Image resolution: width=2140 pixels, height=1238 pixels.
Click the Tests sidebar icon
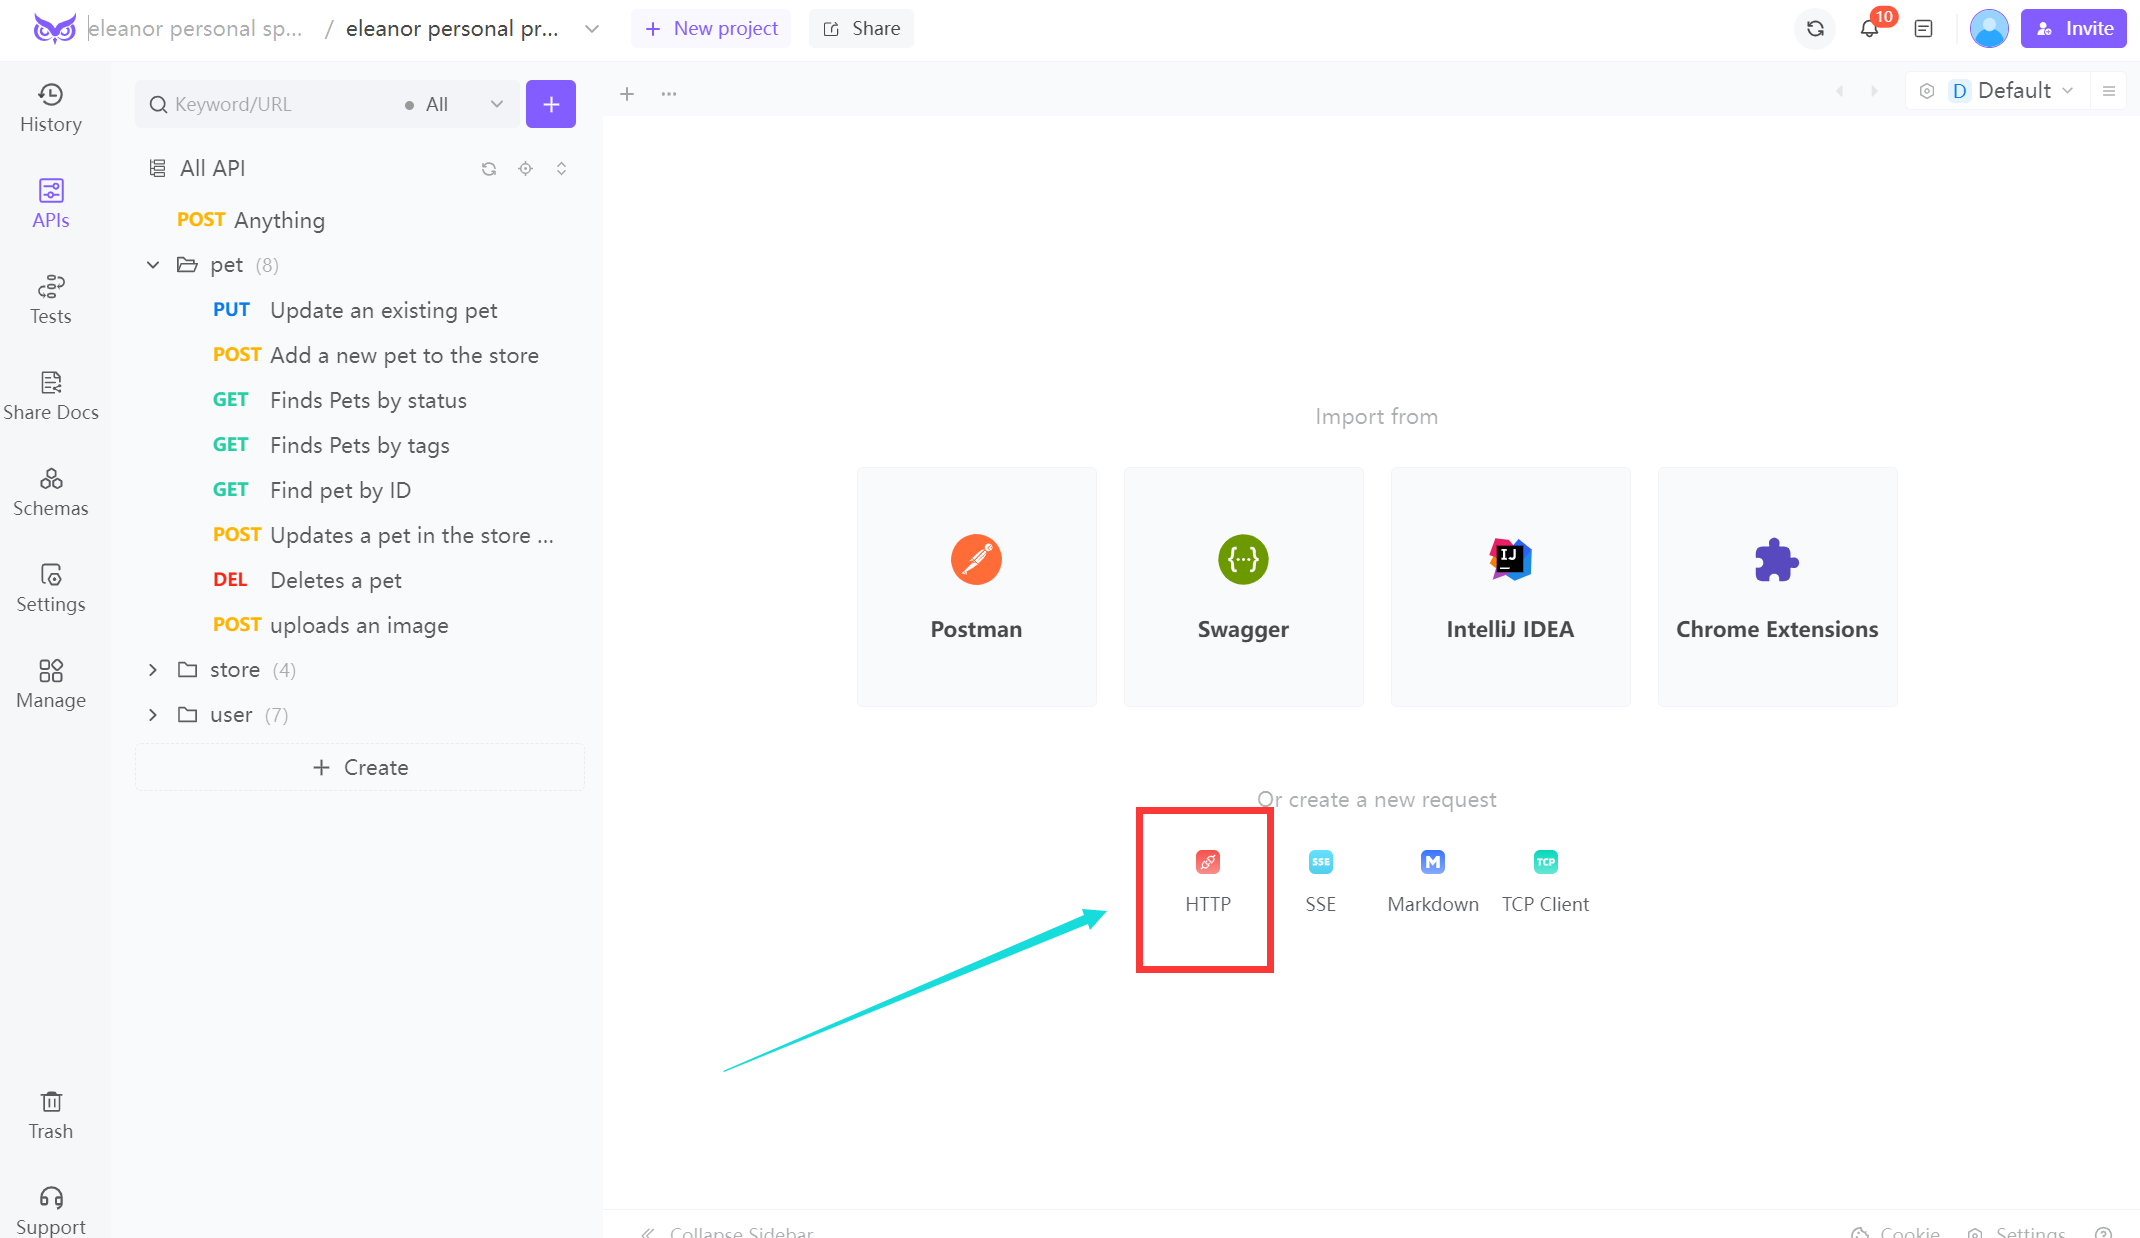point(52,301)
